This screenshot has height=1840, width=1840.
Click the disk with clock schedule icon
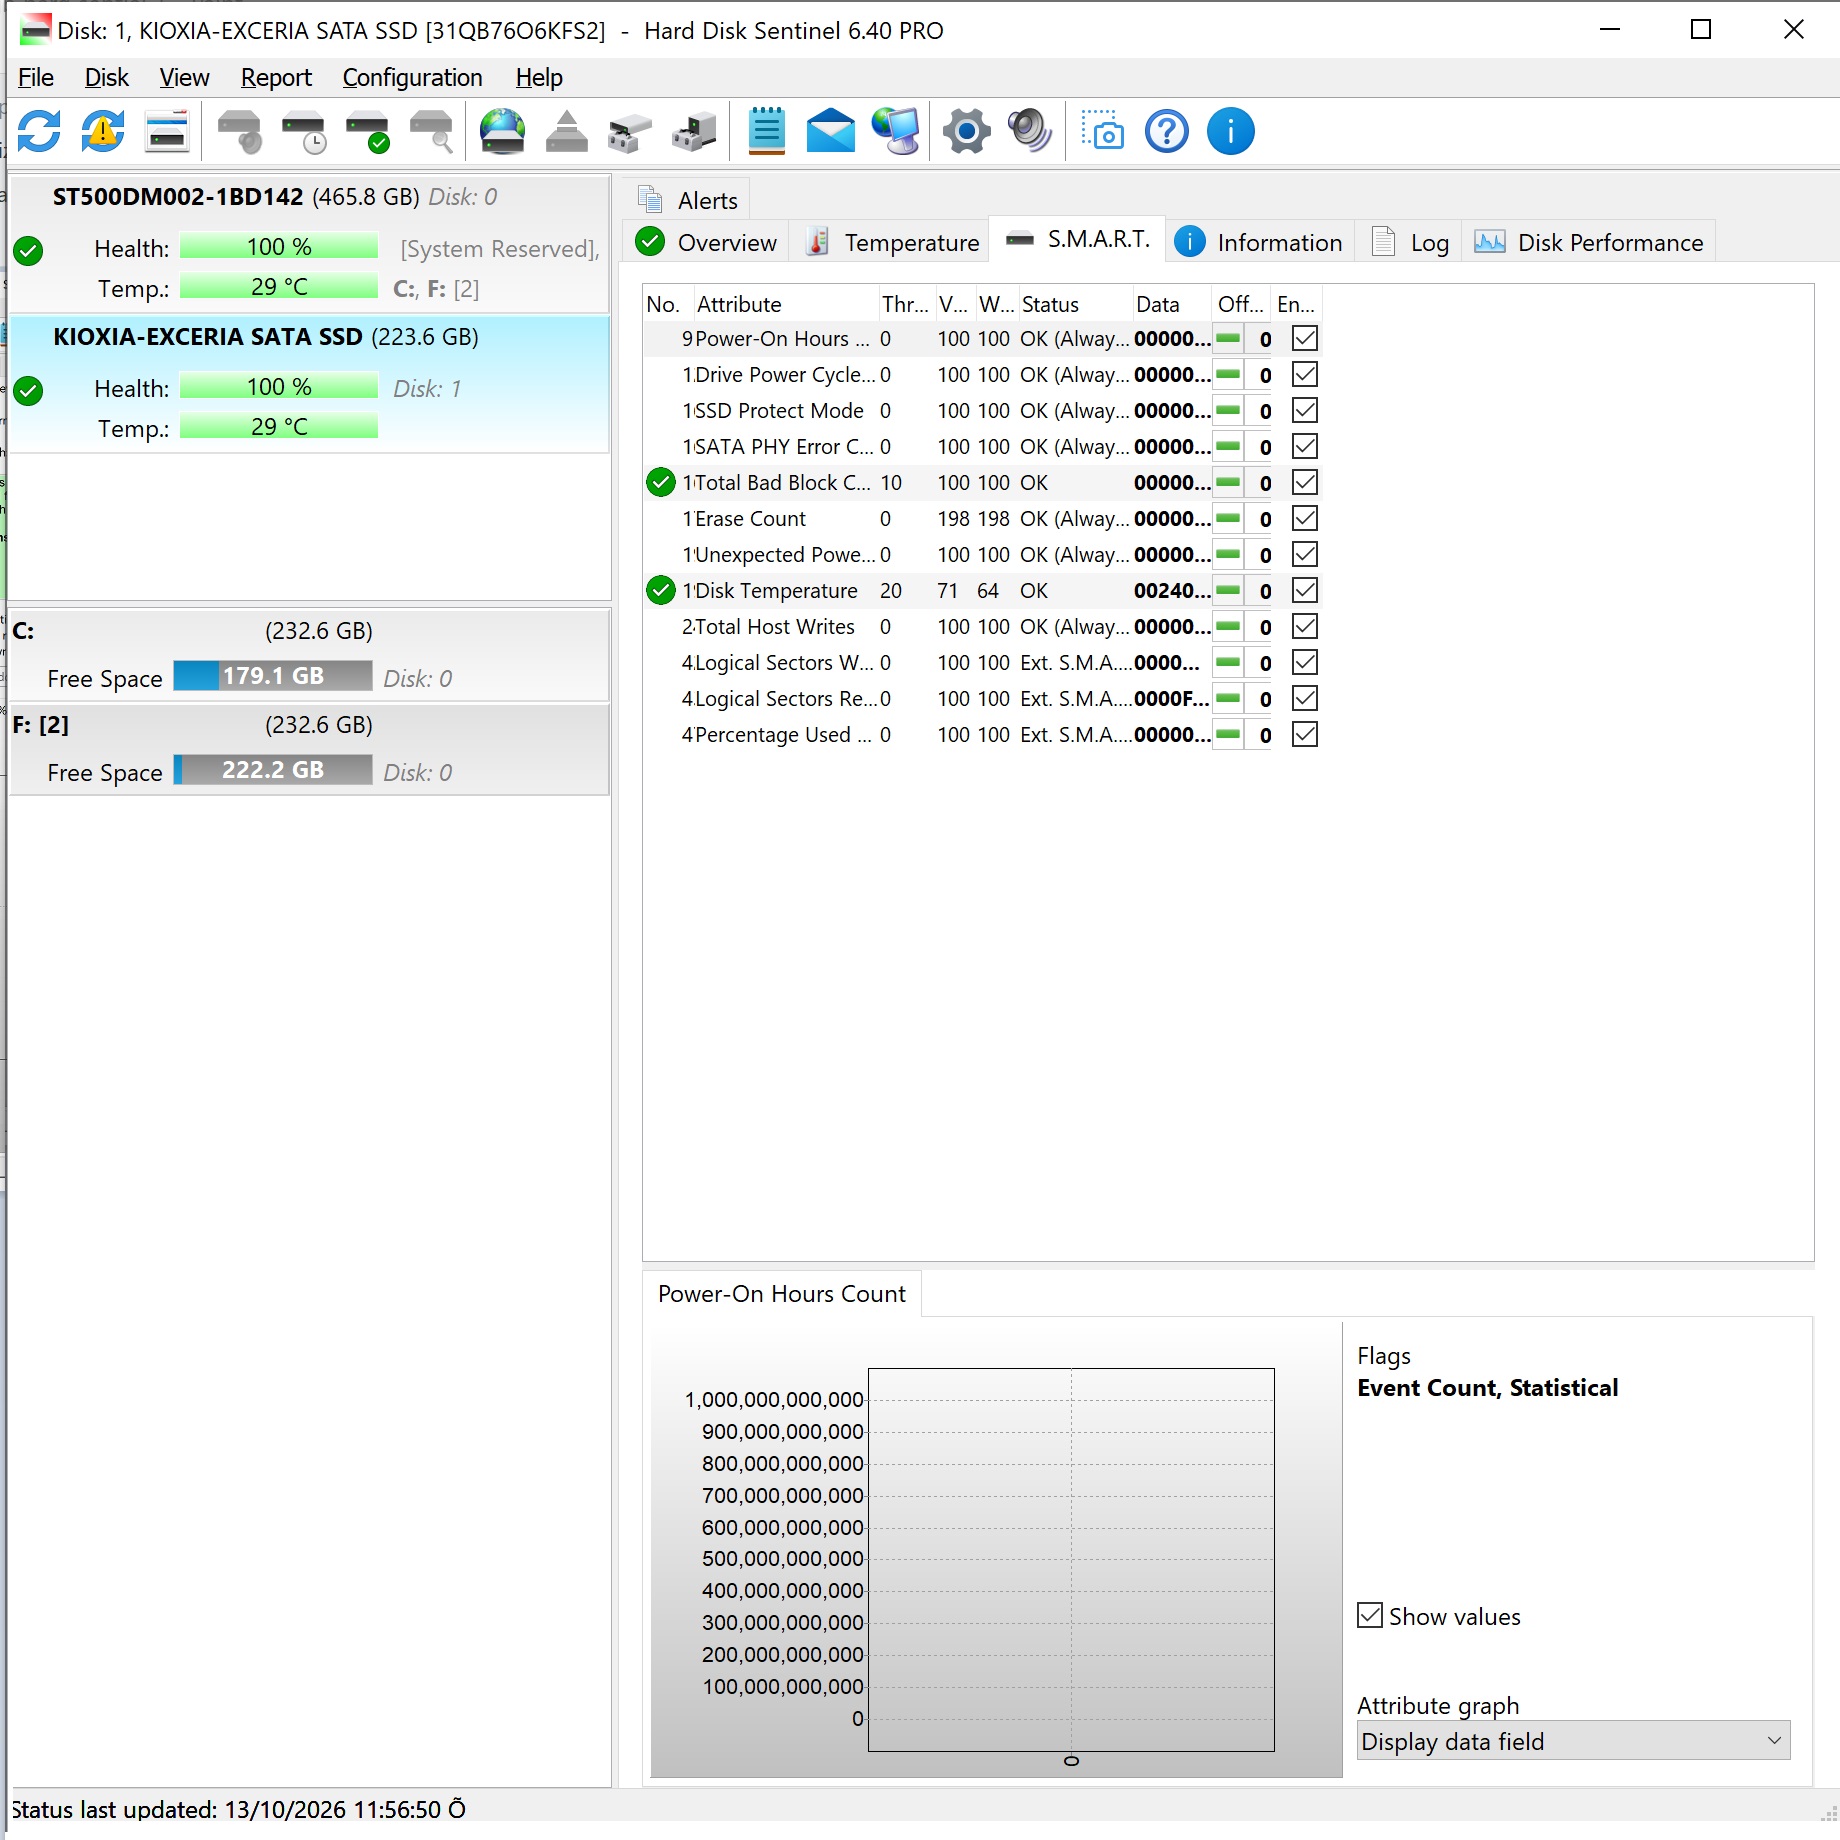(303, 131)
